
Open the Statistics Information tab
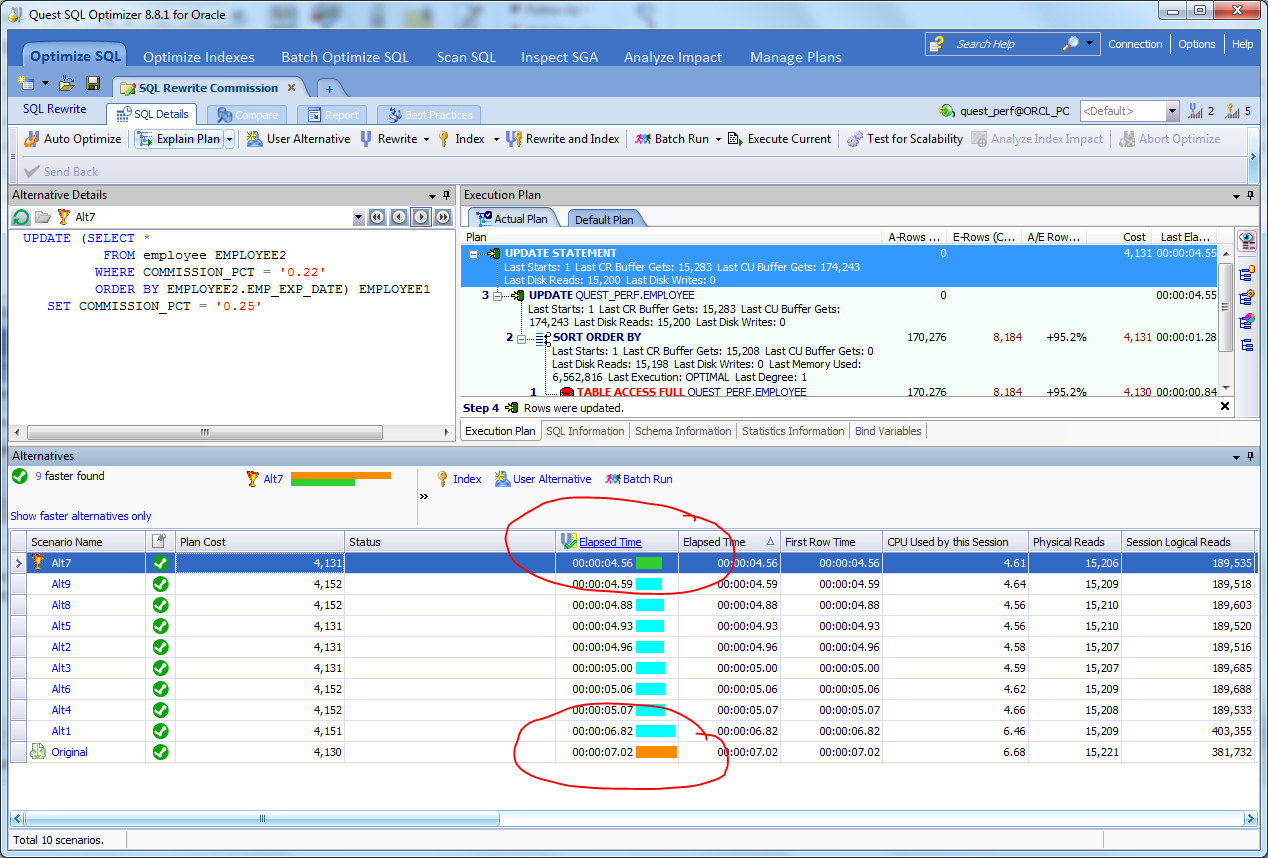click(793, 431)
